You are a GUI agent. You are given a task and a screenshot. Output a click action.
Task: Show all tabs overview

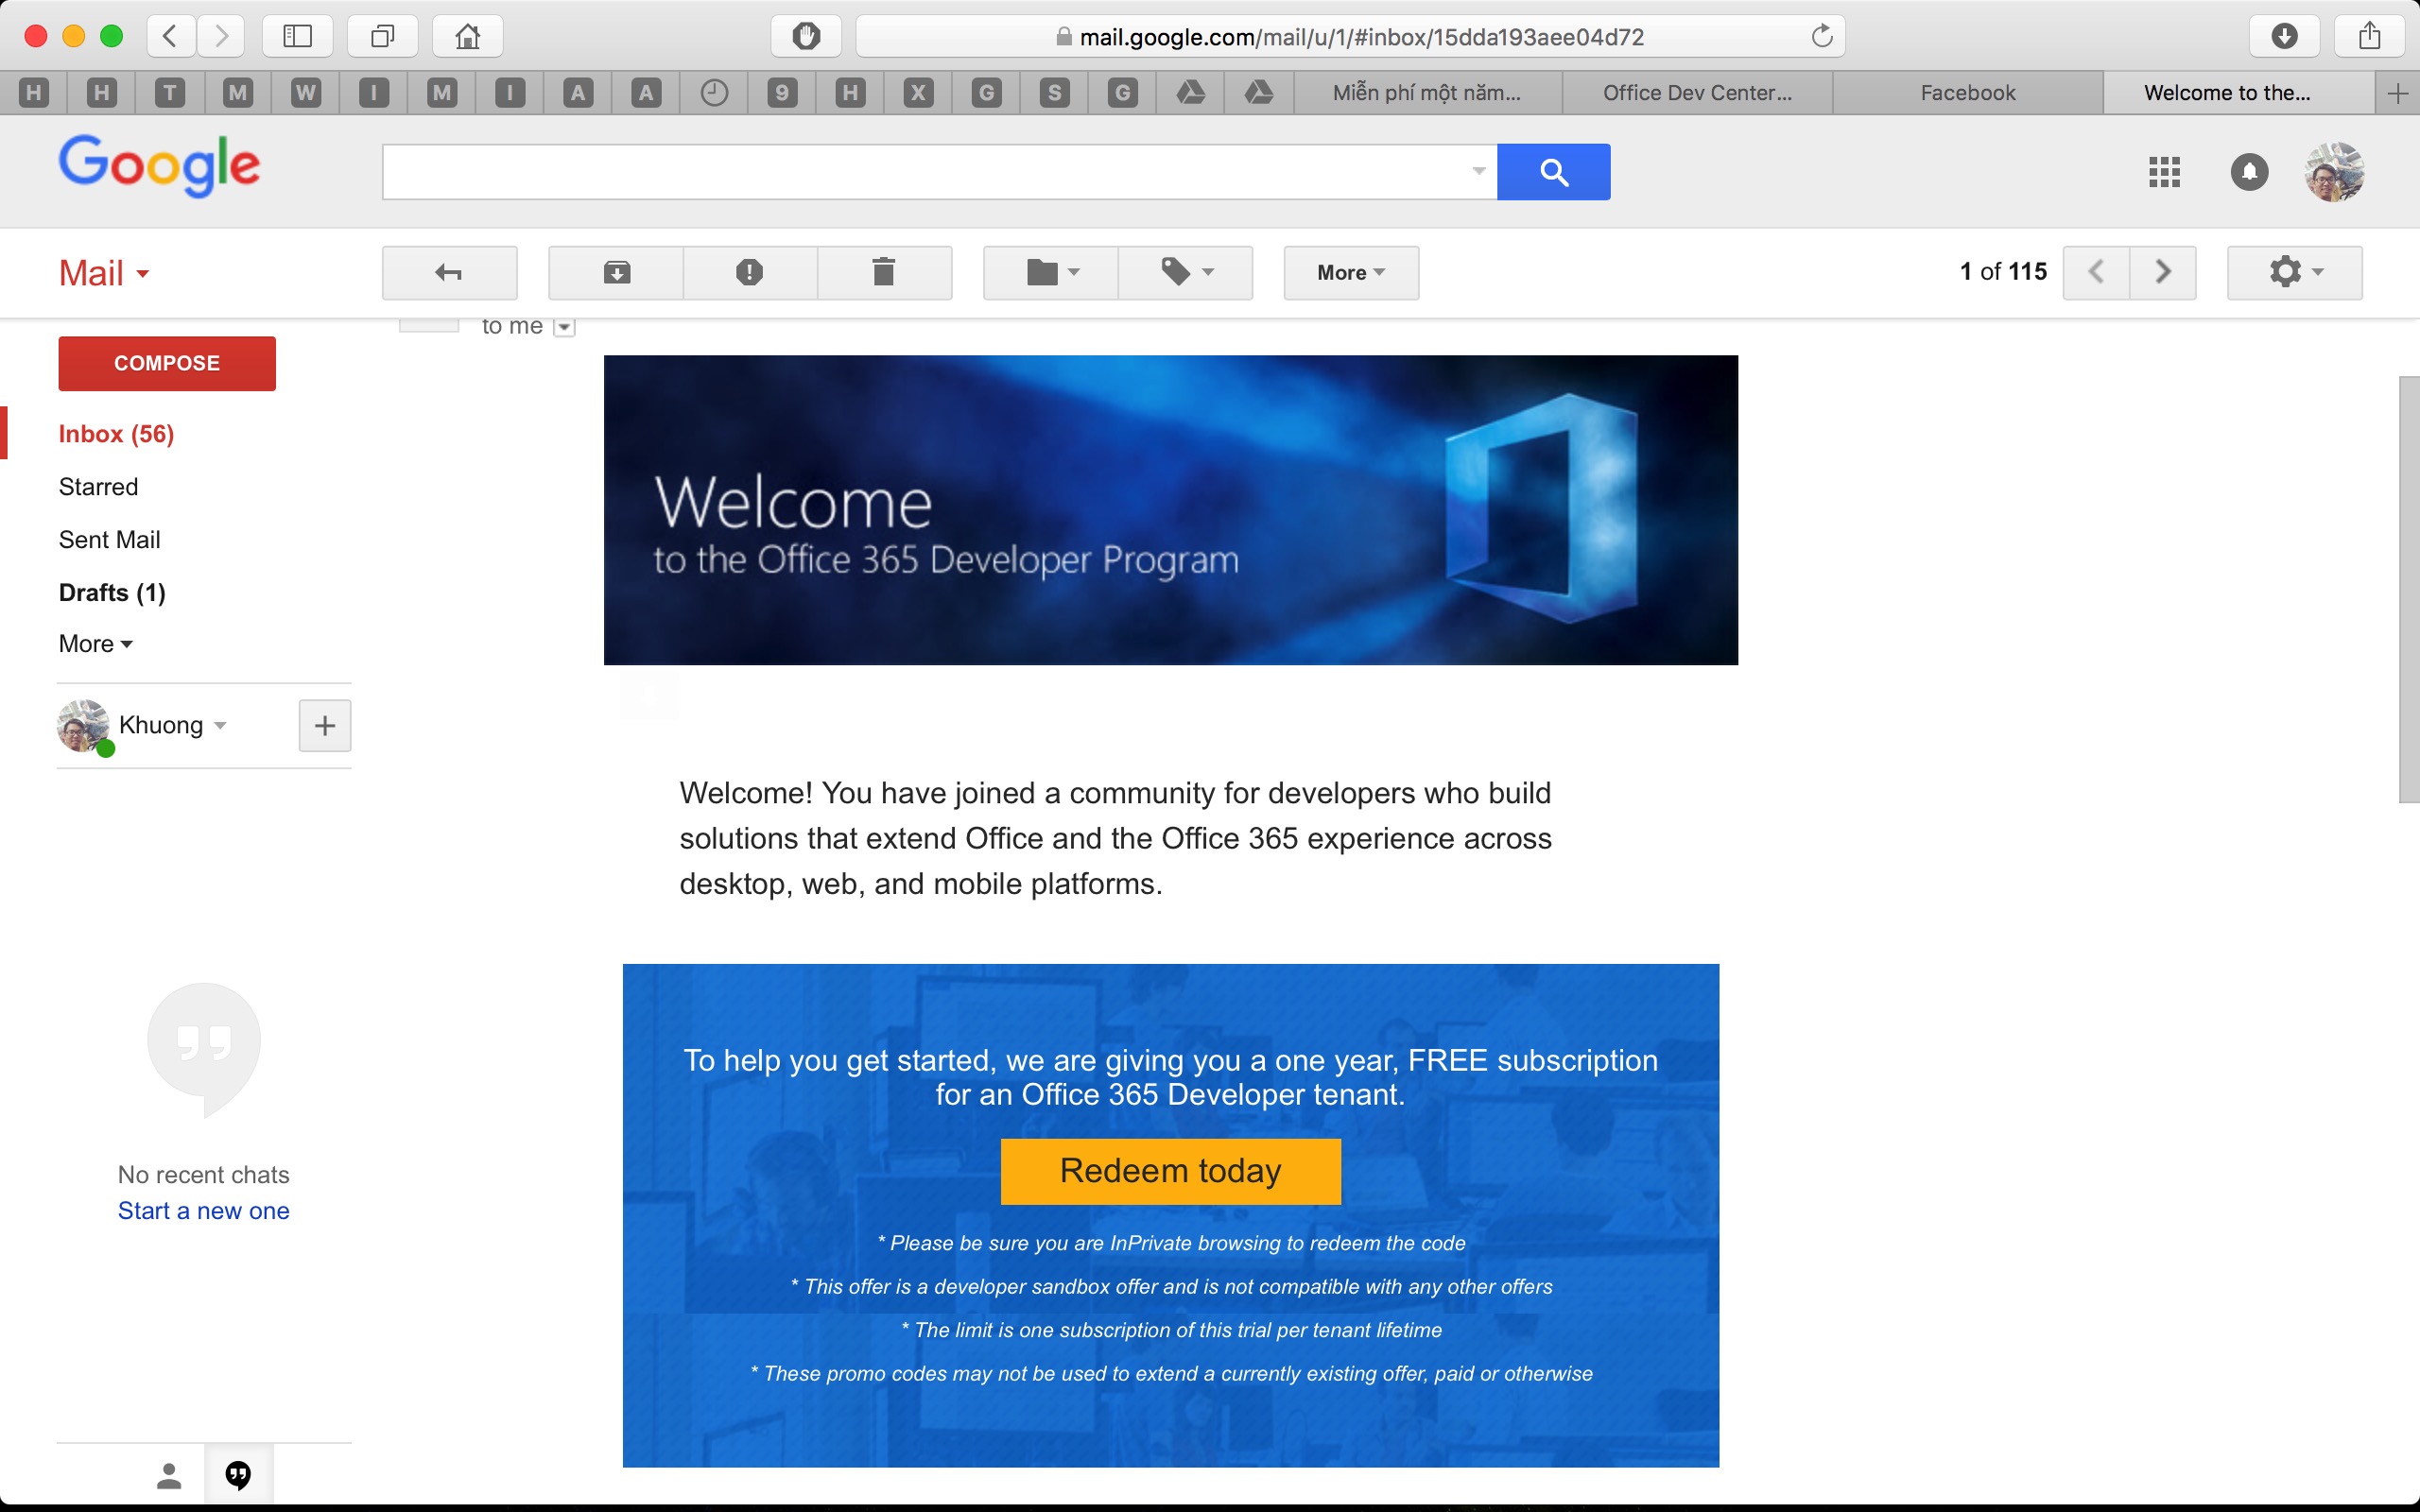pyautogui.click(x=382, y=37)
